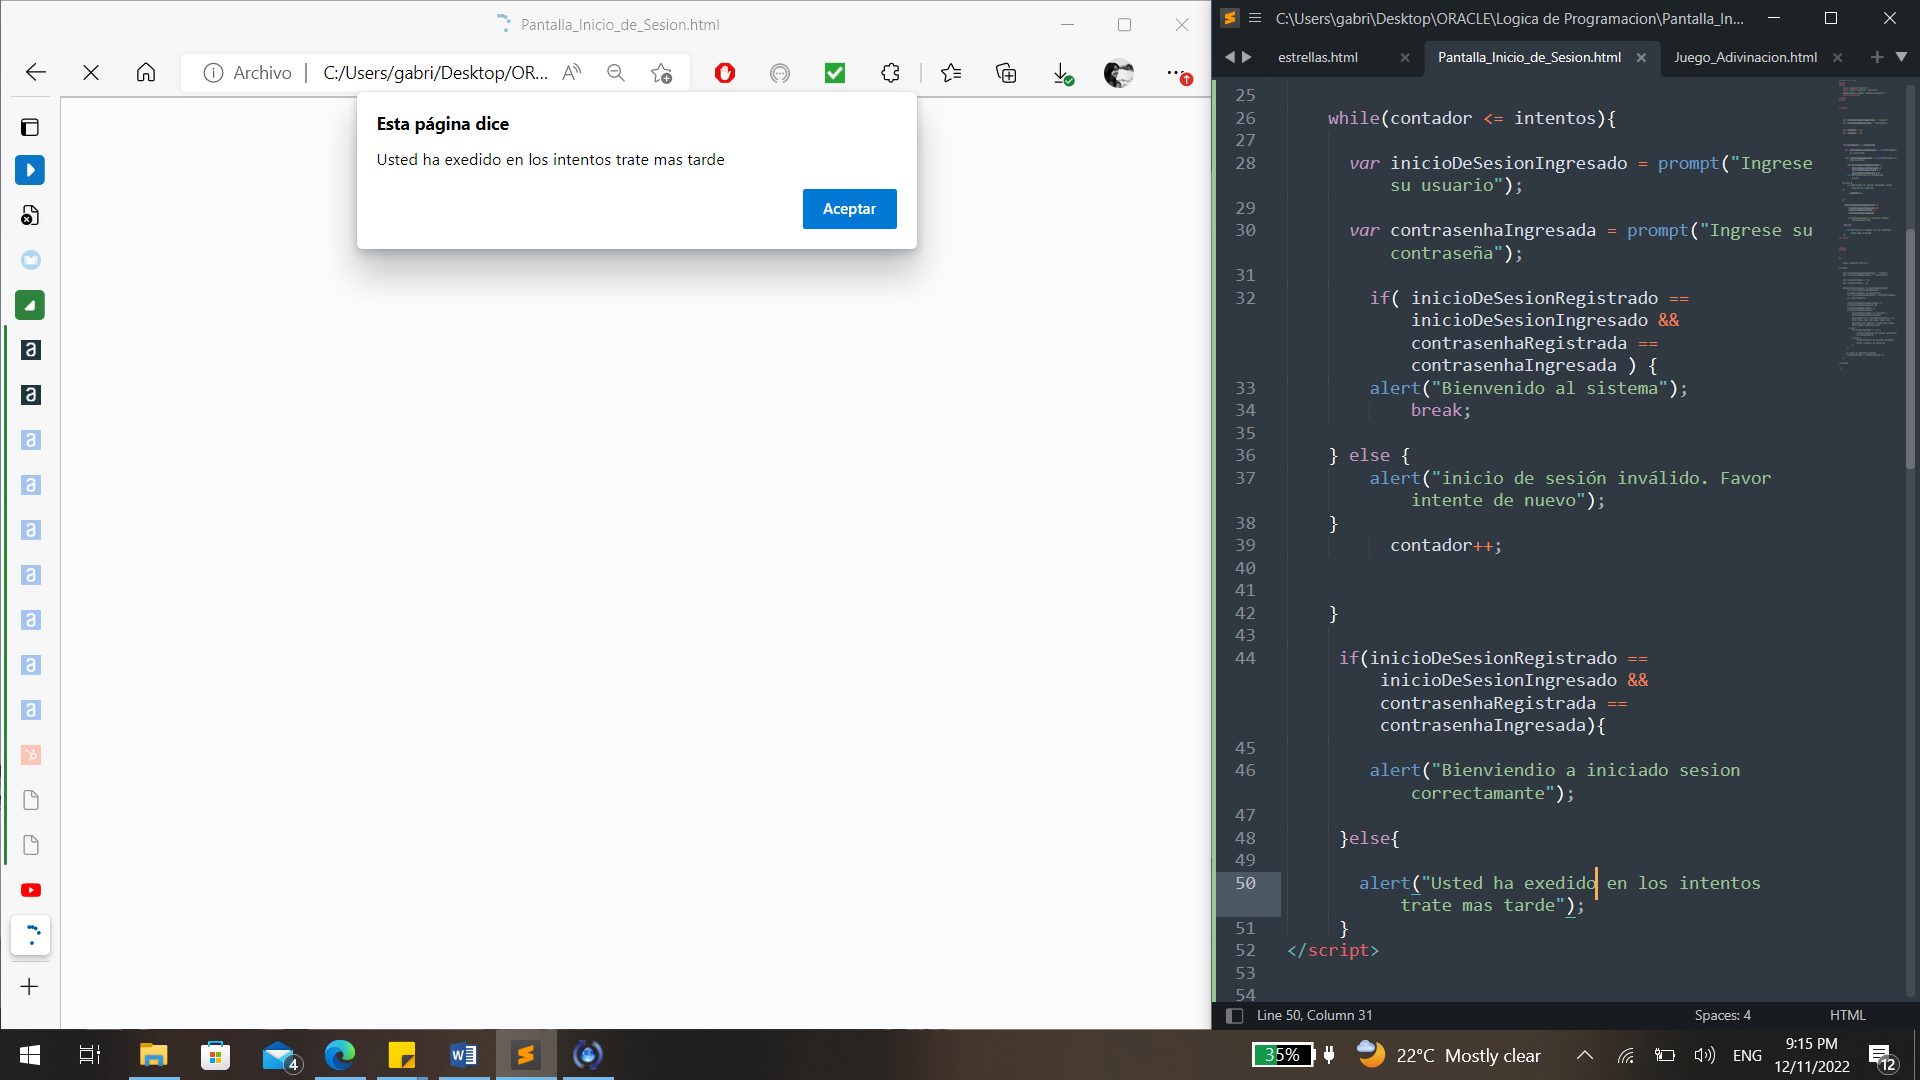Click the green checkmark extension icon

pyautogui.click(x=835, y=72)
